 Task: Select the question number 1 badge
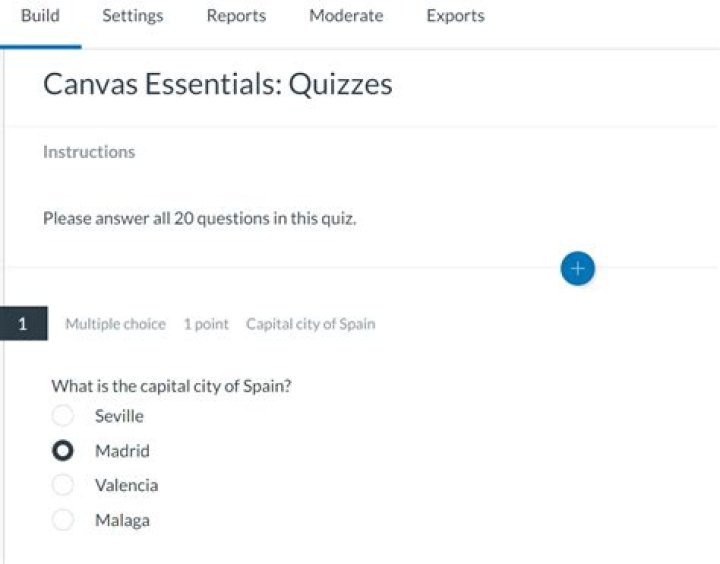pyautogui.click(x=23, y=324)
